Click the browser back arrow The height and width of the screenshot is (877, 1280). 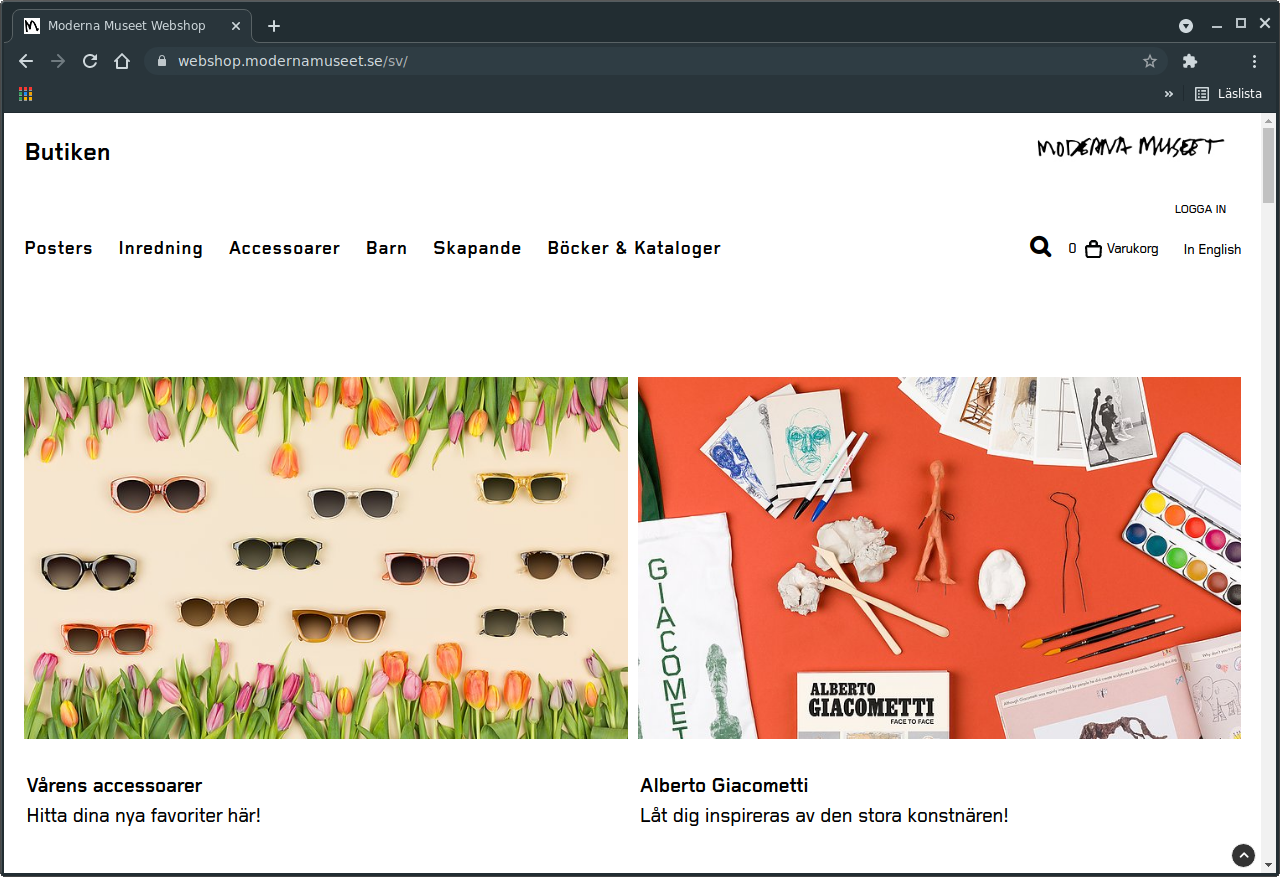coord(26,61)
